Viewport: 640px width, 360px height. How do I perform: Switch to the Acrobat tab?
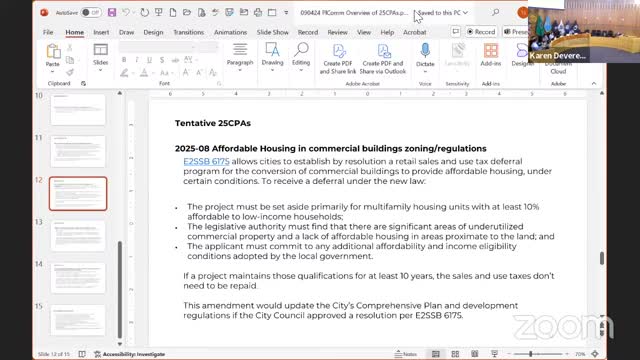pos(415,32)
